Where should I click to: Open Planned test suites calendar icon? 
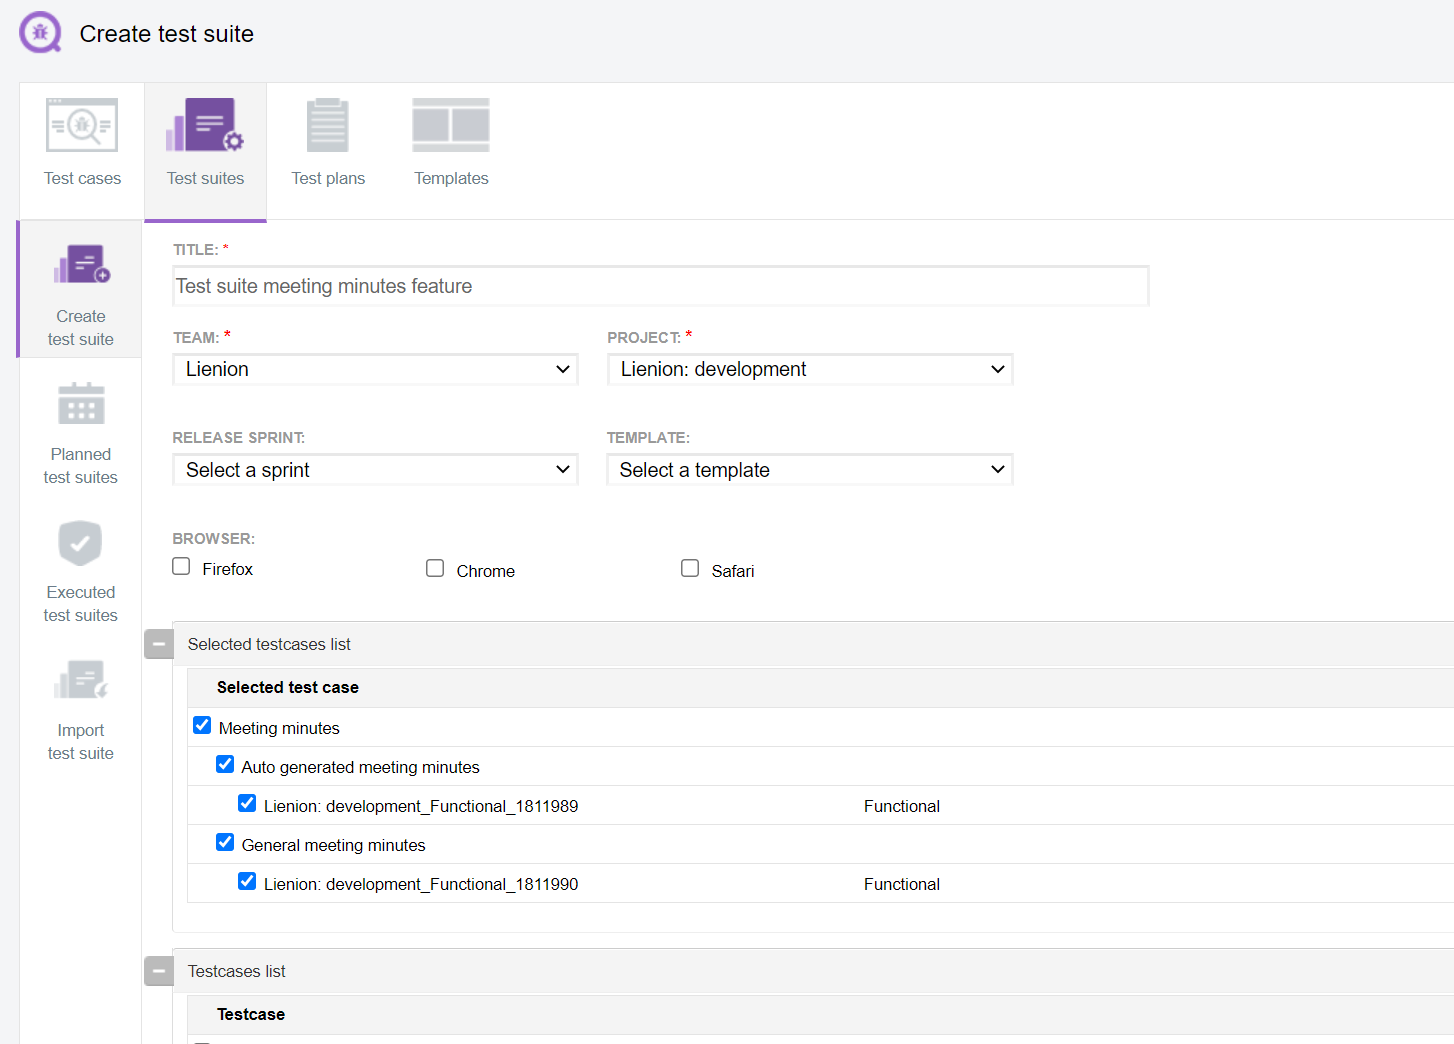click(81, 403)
